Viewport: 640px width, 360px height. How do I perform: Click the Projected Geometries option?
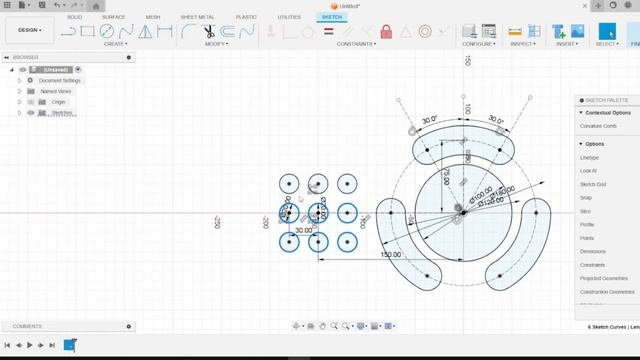(604, 278)
